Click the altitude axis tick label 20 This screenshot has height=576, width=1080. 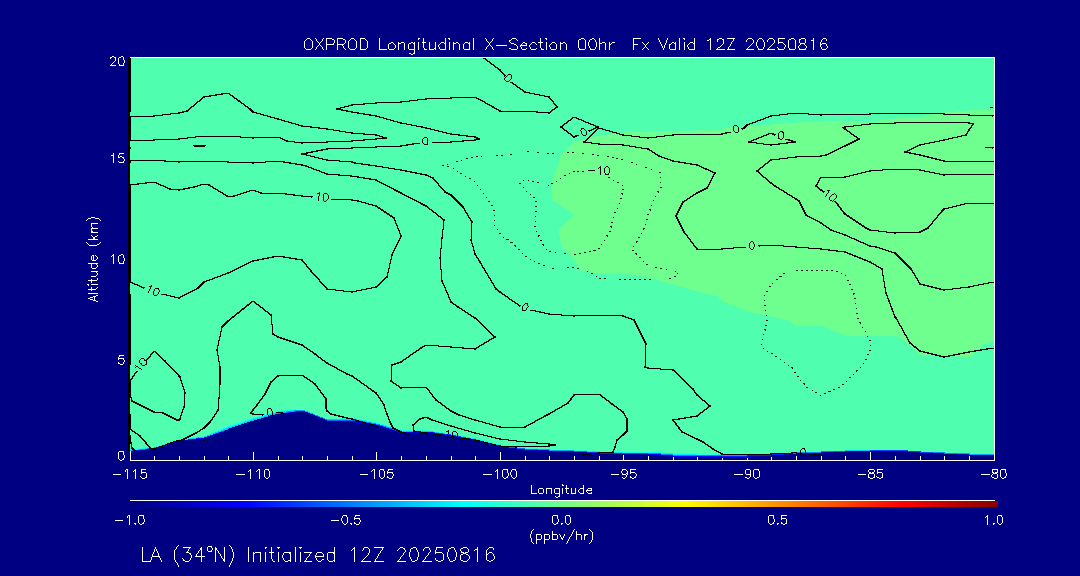click(x=117, y=61)
